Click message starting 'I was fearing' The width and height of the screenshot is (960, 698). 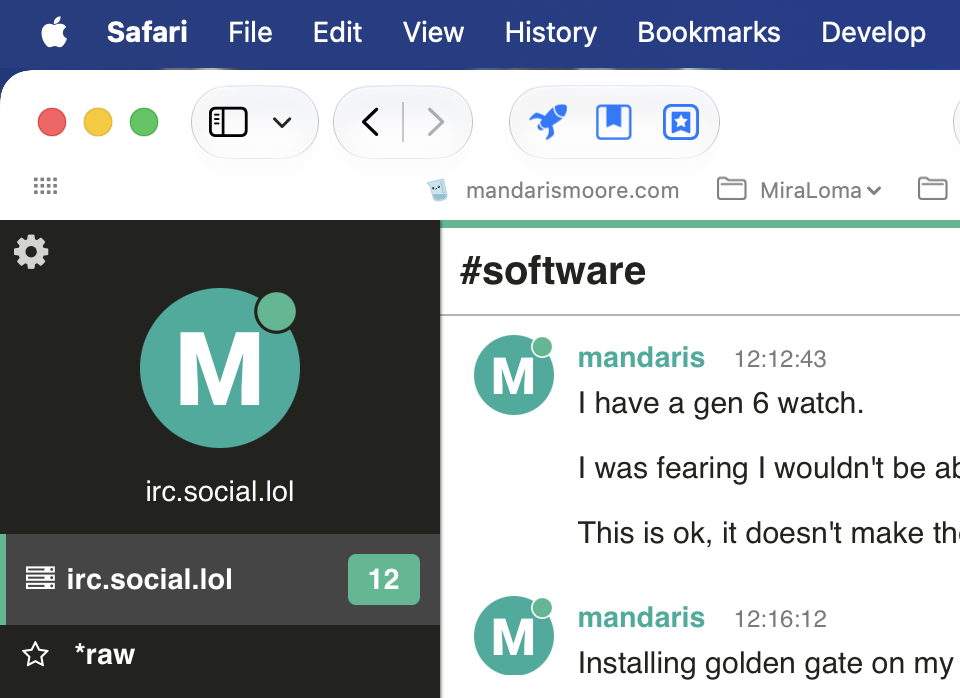click(769, 468)
